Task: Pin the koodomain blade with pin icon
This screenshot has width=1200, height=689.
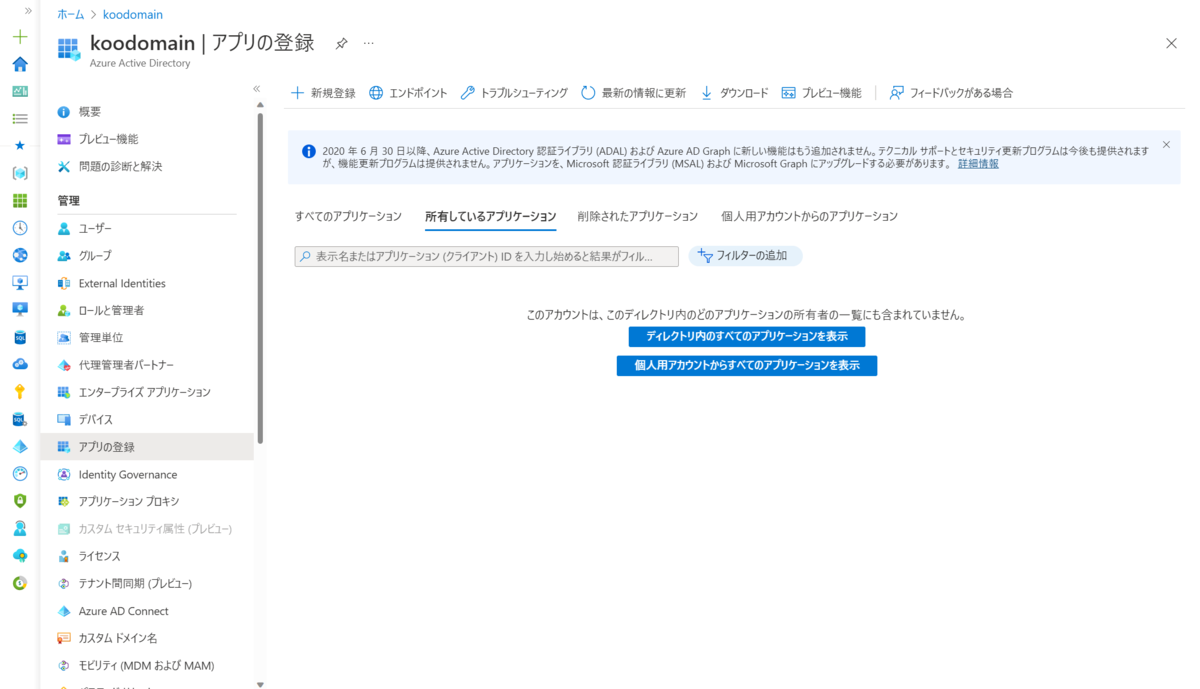Action: 341,44
